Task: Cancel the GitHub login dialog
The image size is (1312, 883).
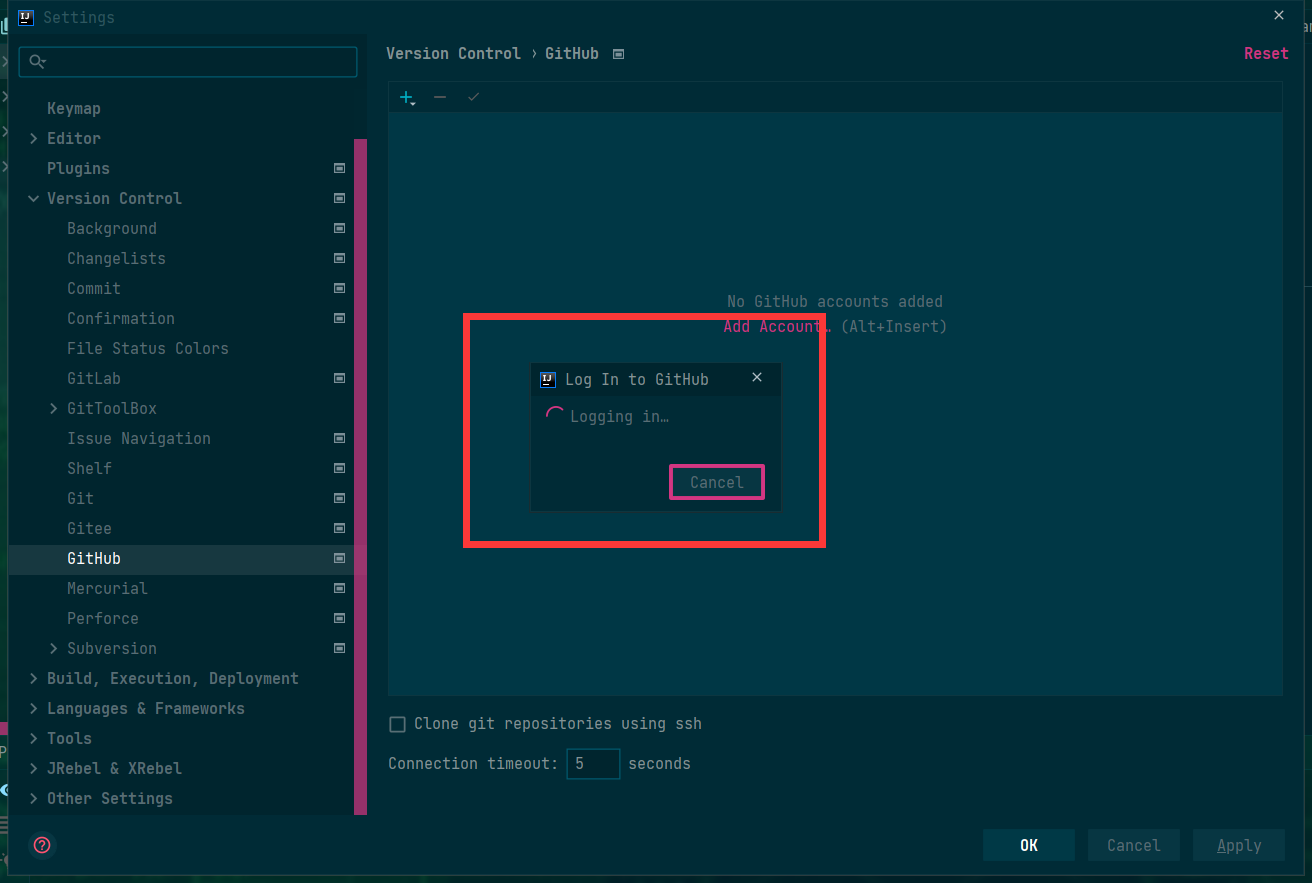Action: click(717, 482)
